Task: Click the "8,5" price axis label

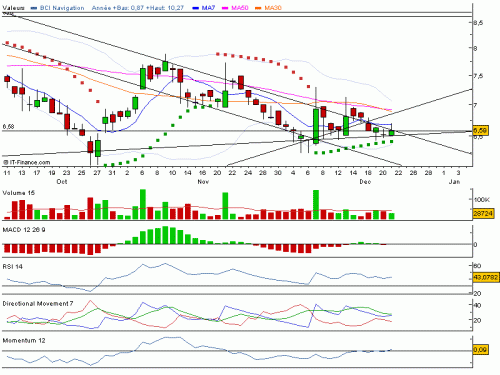Action: (x=478, y=23)
